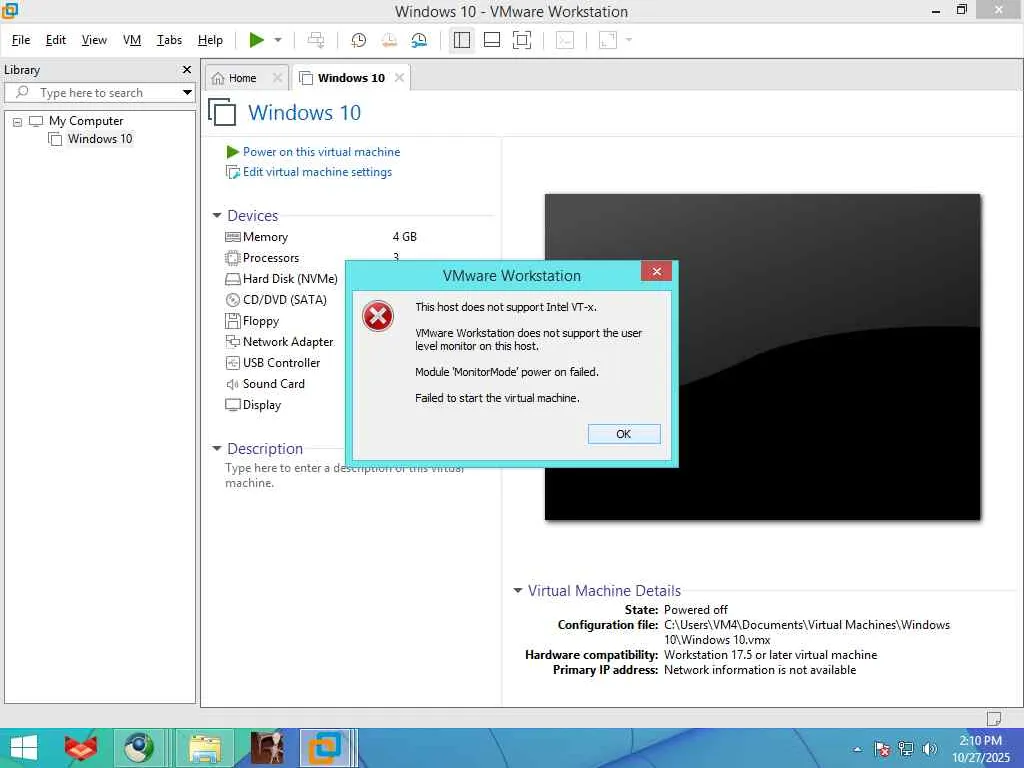Click the description text entry area

[x=346, y=475]
